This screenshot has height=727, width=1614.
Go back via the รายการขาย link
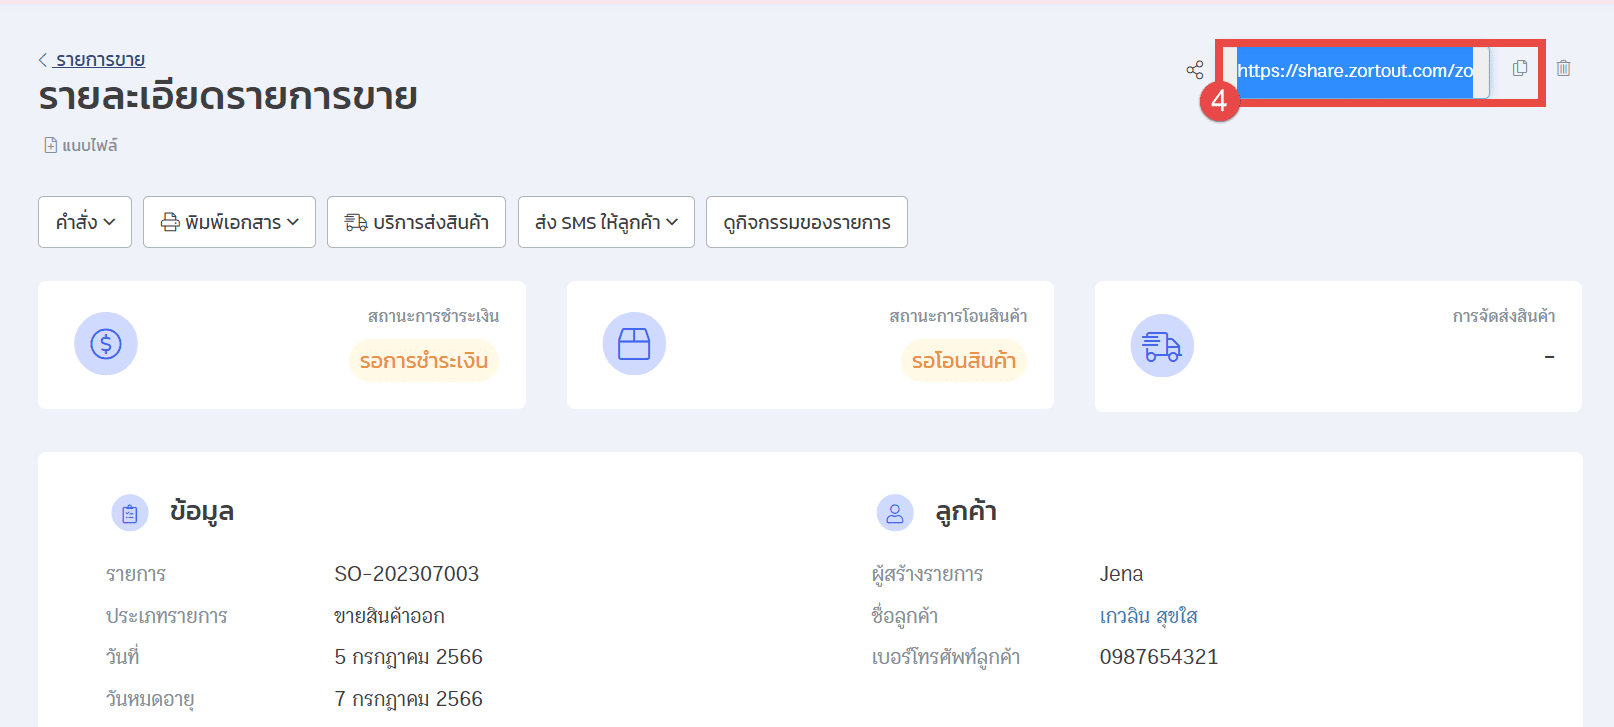tap(100, 60)
